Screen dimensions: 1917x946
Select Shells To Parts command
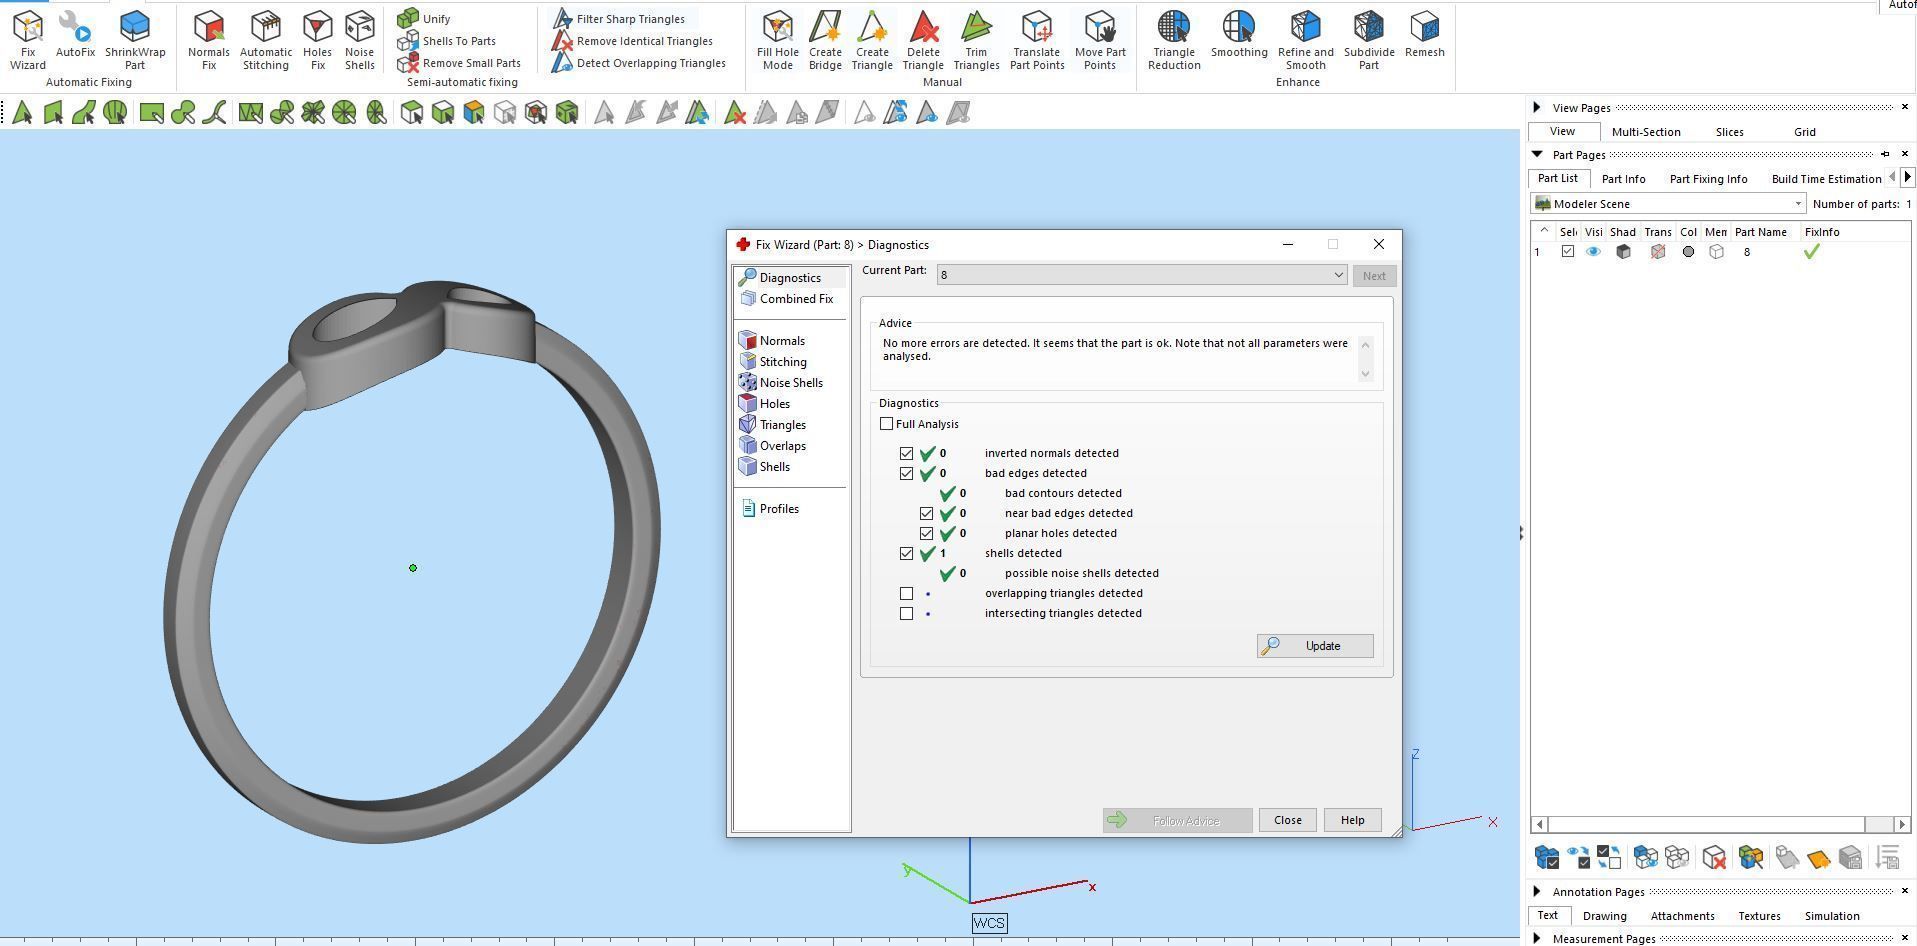point(447,41)
